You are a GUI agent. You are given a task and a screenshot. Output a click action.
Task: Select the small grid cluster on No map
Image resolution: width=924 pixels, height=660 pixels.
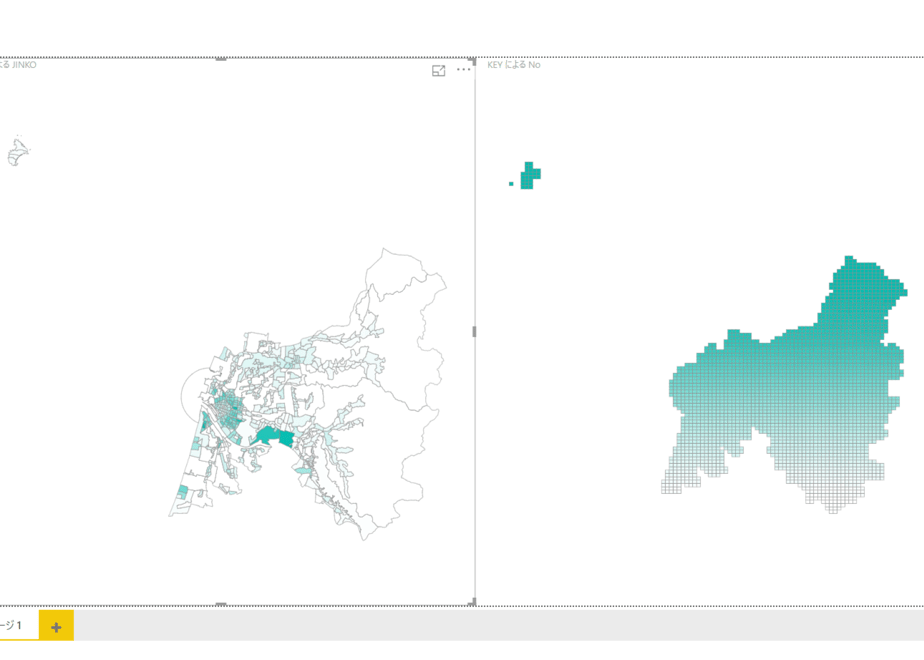pyautogui.click(x=530, y=176)
